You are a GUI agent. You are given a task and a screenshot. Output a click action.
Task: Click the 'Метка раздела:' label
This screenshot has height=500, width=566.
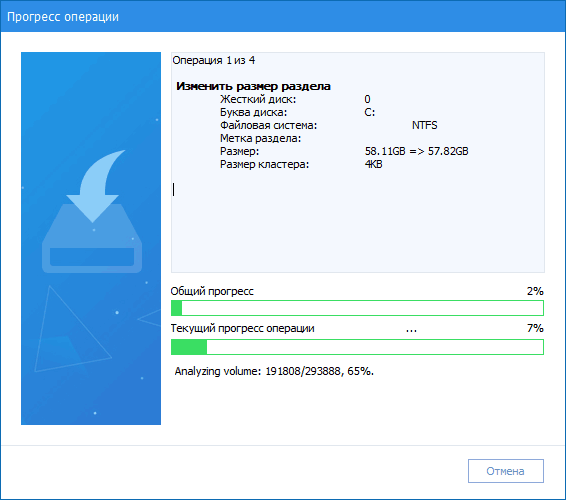(x=260, y=138)
